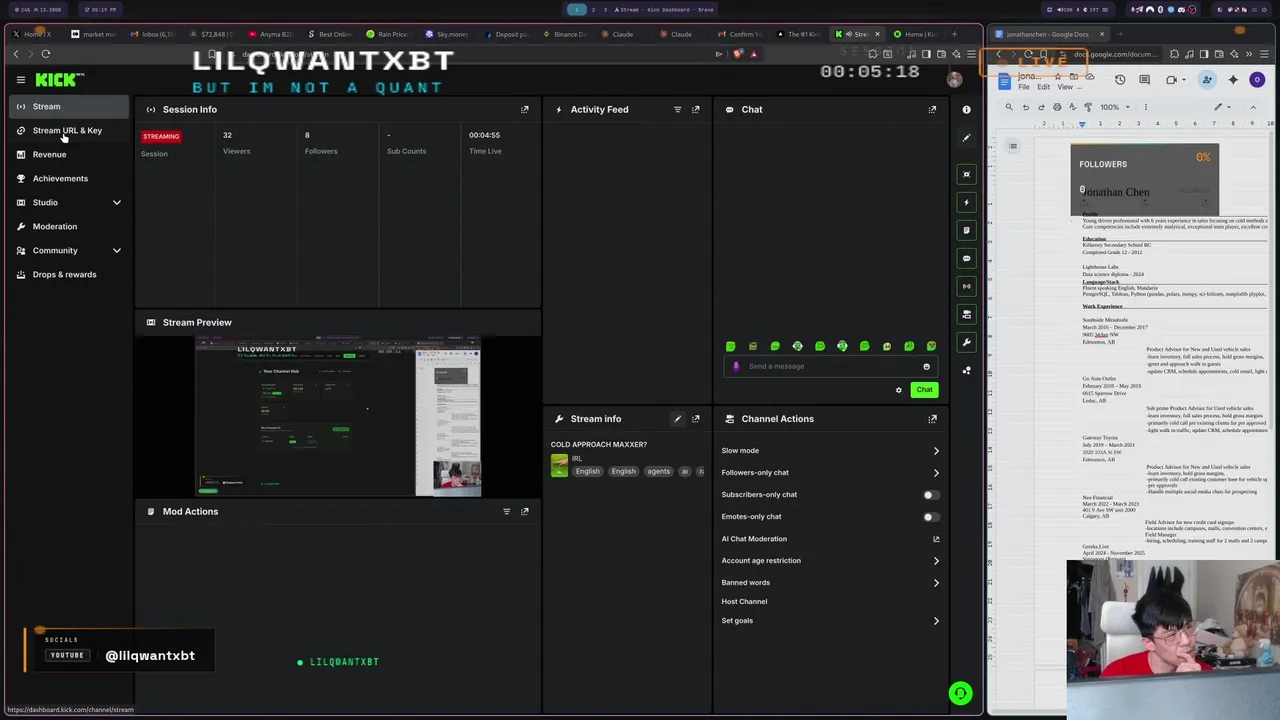Open green support chat bubble
The height and width of the screenshot is (720, 1280).
(x=960, y=693)
